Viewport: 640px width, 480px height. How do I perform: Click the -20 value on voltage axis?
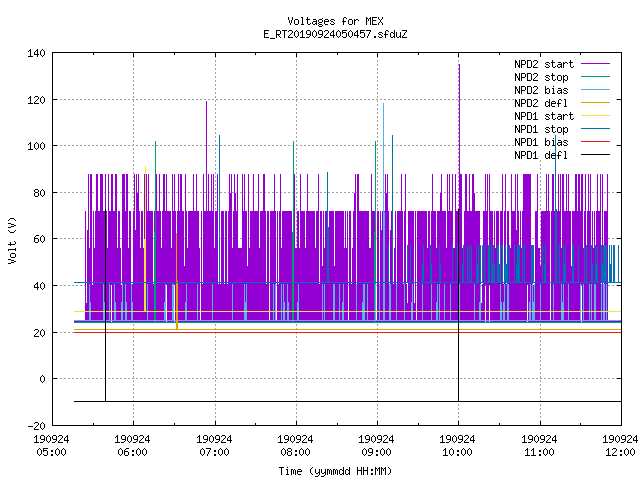36,426
